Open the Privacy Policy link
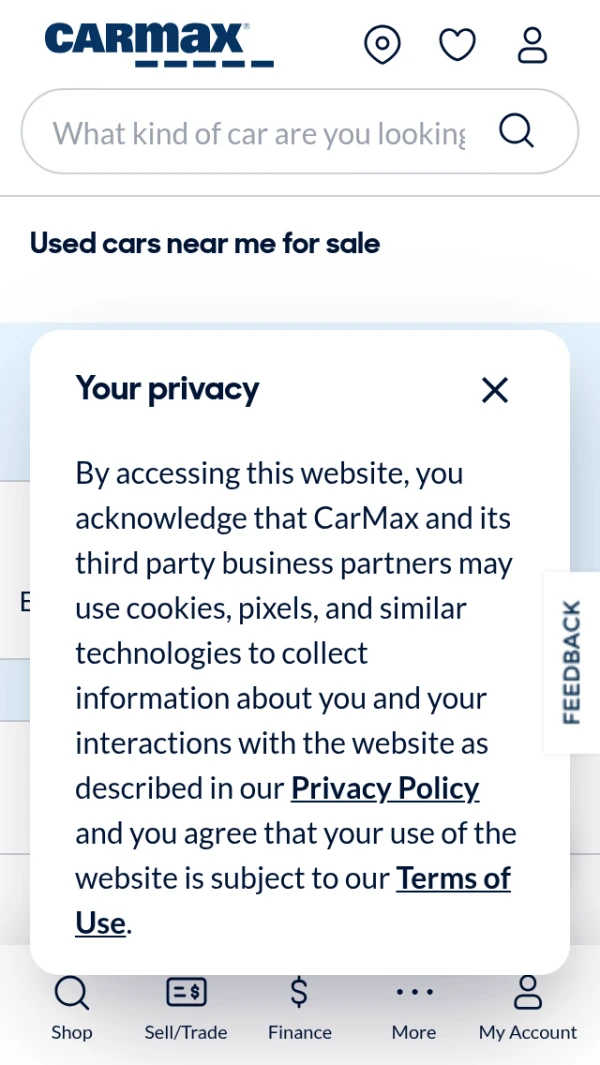The width and height of the screenshot is (600, 1065). [x=385, y=788]
